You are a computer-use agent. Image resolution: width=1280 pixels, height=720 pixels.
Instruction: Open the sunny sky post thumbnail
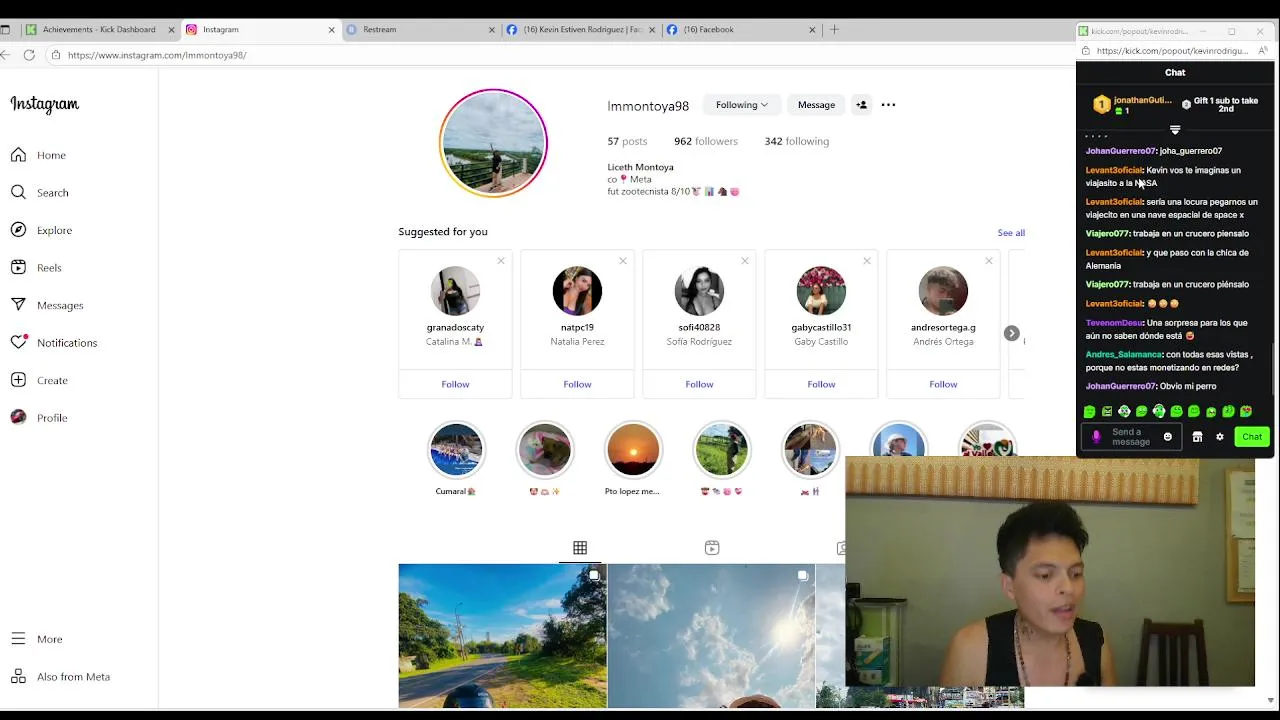[x=711, y=636]
